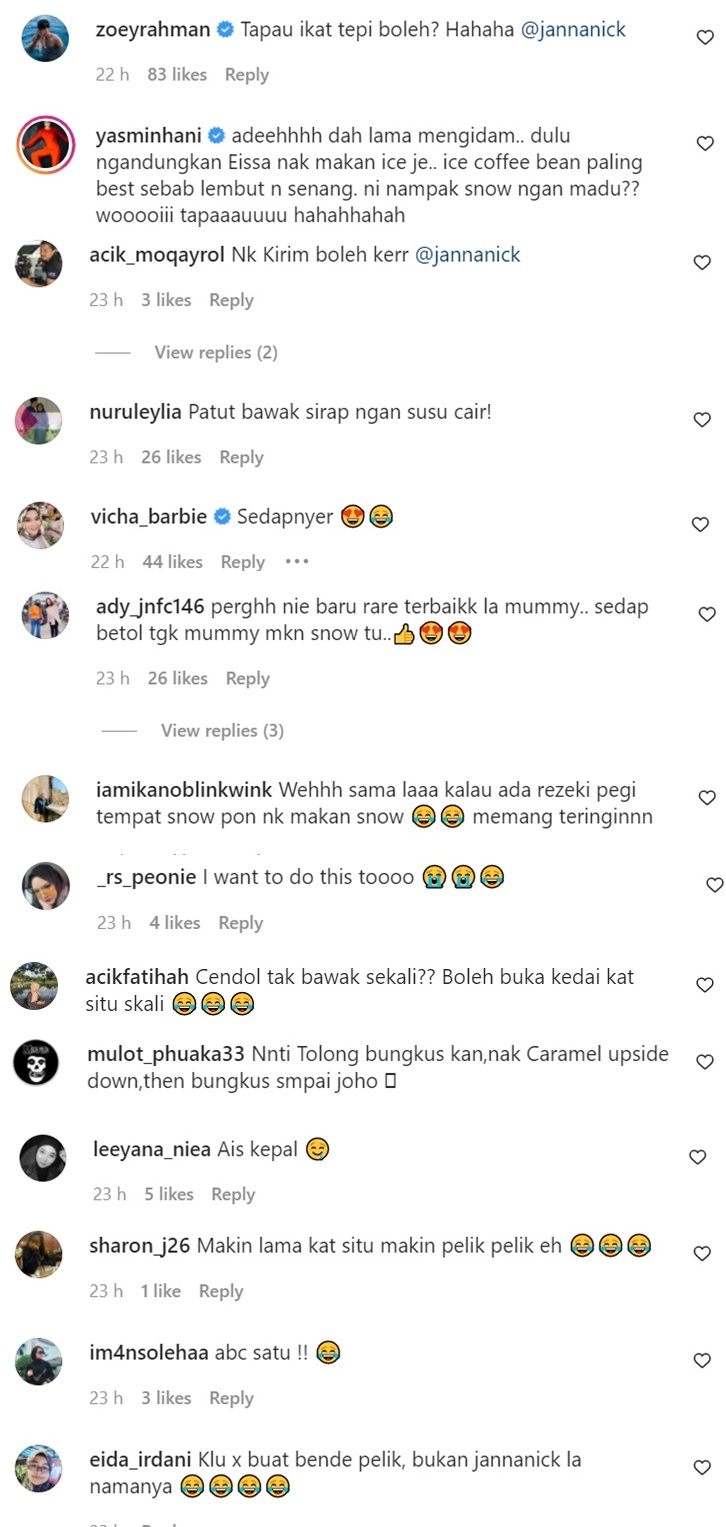Open the 83 likes list on zoeyrahman's comment
Image resolution: width=726 pixels, height=1527 pixels.
tap(177, 75)
